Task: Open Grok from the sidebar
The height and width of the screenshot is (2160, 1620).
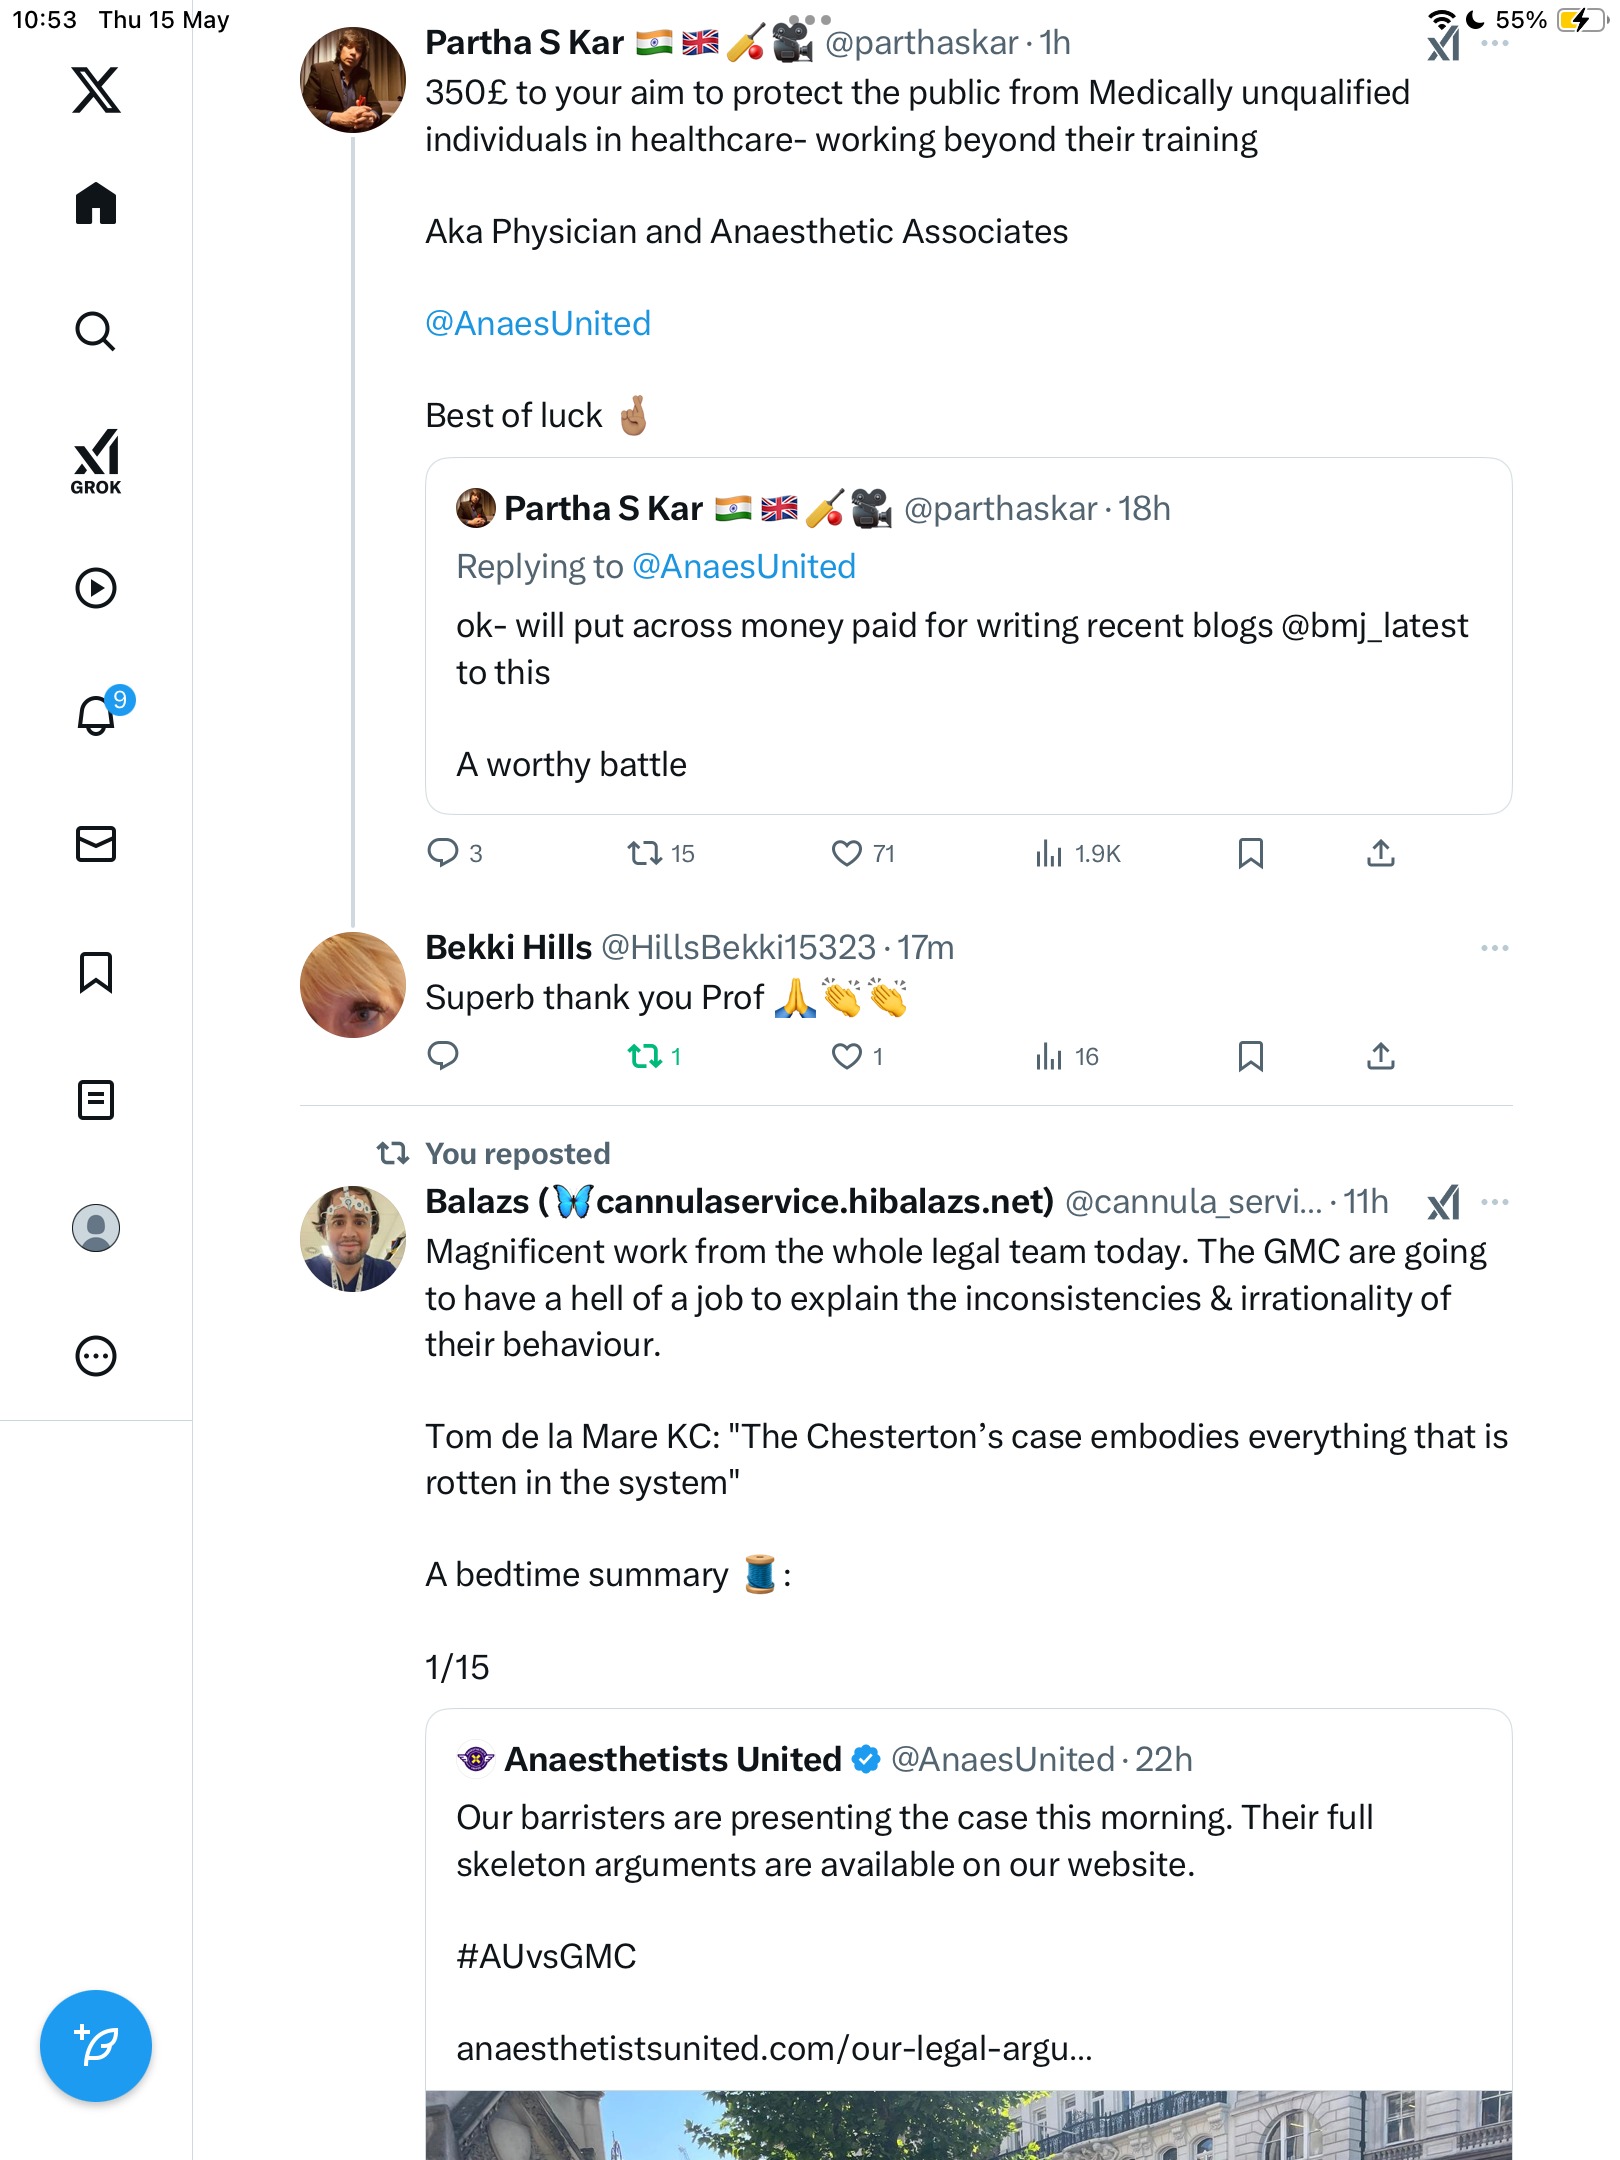Action: tap(96, 461)
